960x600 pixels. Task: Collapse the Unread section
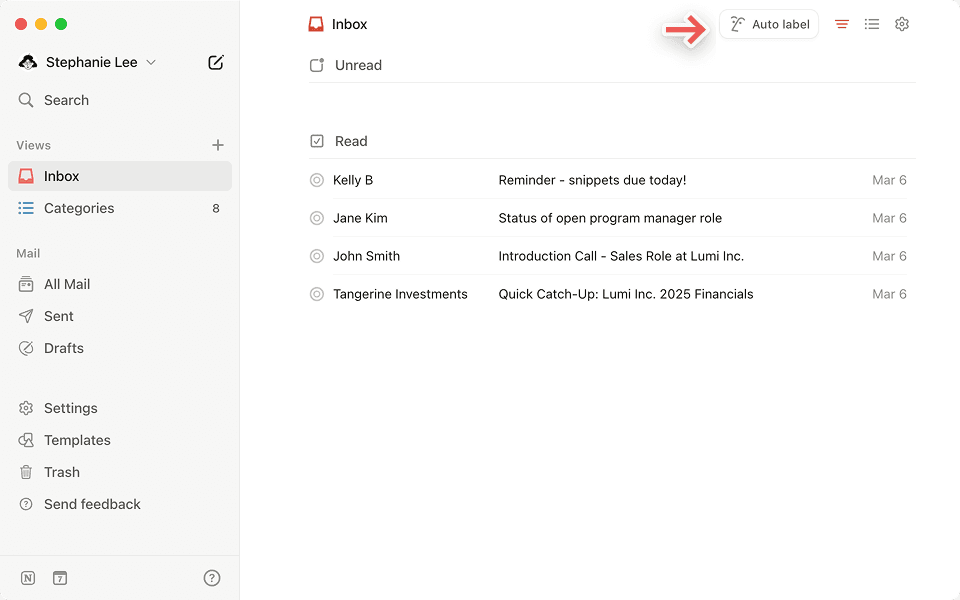(317, 64)
